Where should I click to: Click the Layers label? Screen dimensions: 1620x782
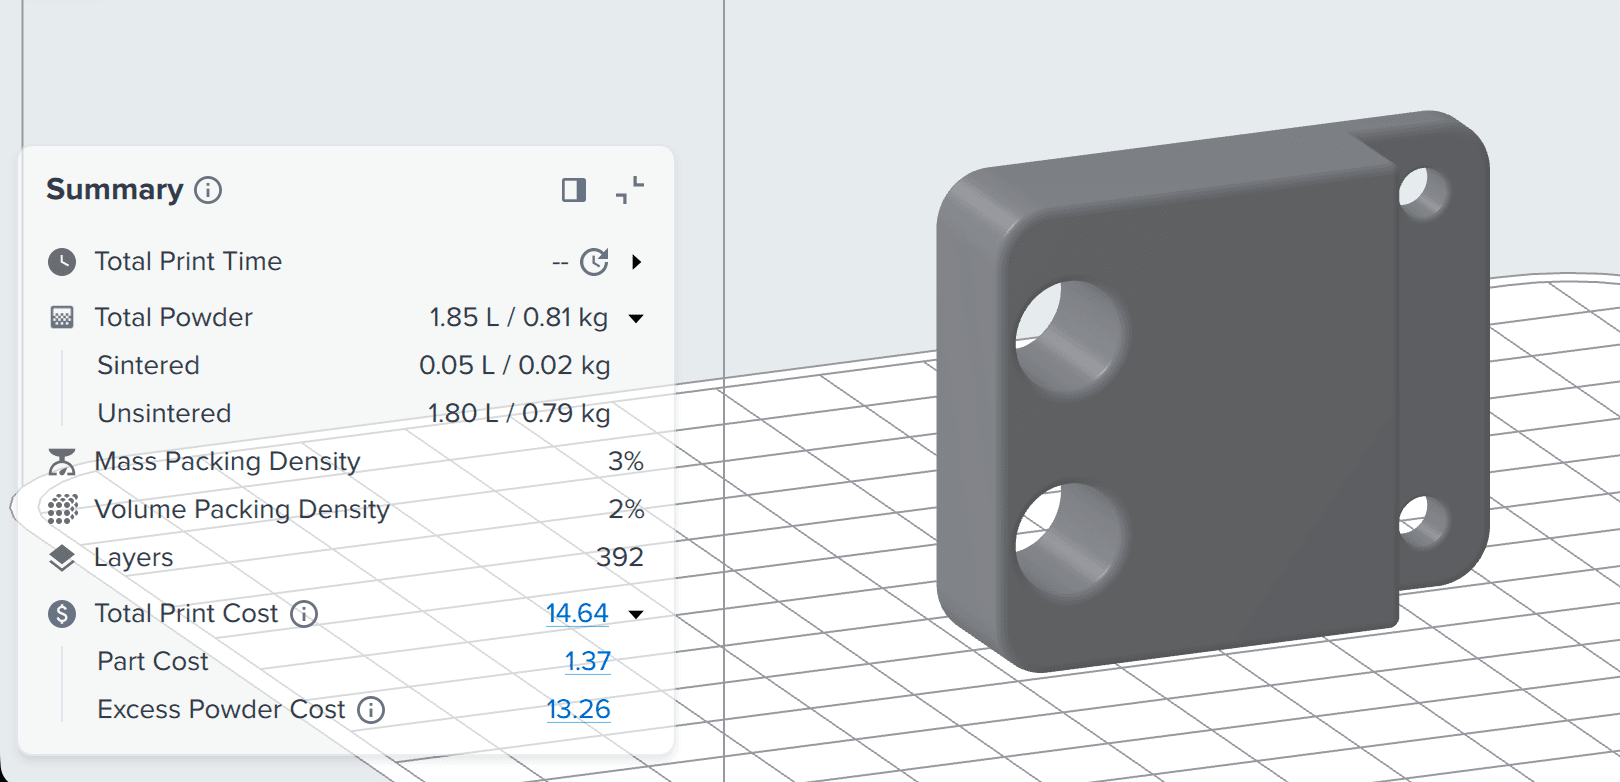tap(133, 557)
